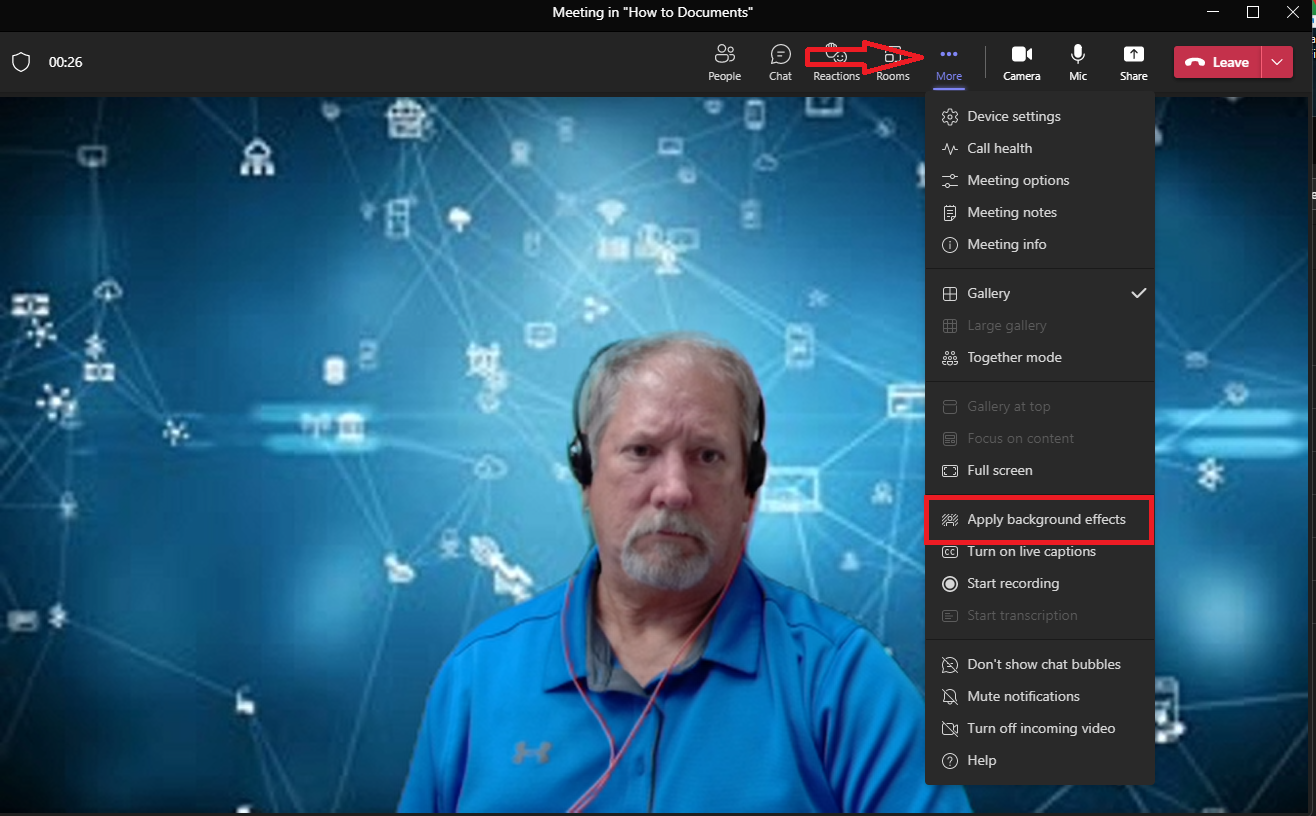Select Don't show chat bubbles

(1040, 664)
